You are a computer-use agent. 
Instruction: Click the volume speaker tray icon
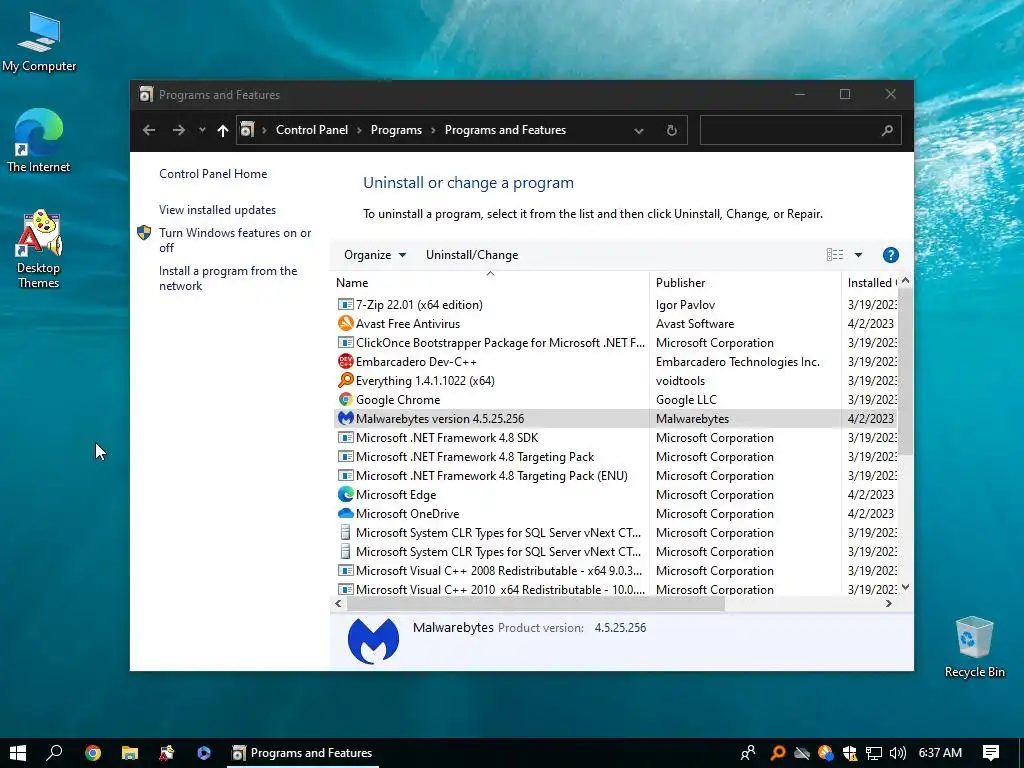pos(897,753)
